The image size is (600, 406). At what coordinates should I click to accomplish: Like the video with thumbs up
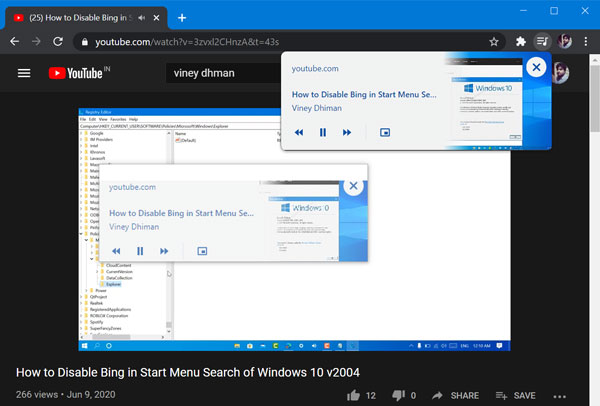coord(354,395)
